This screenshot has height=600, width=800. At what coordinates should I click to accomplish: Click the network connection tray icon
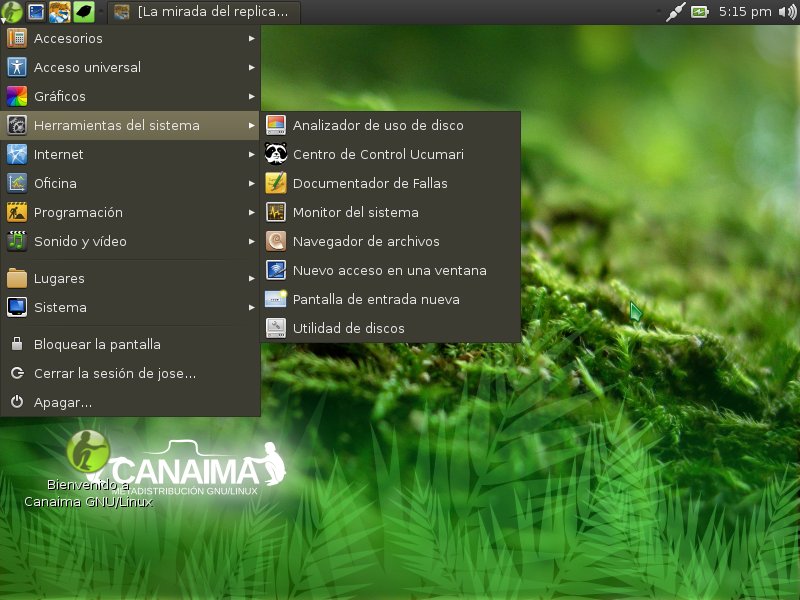pyautogui.click(x=675, y=12)
